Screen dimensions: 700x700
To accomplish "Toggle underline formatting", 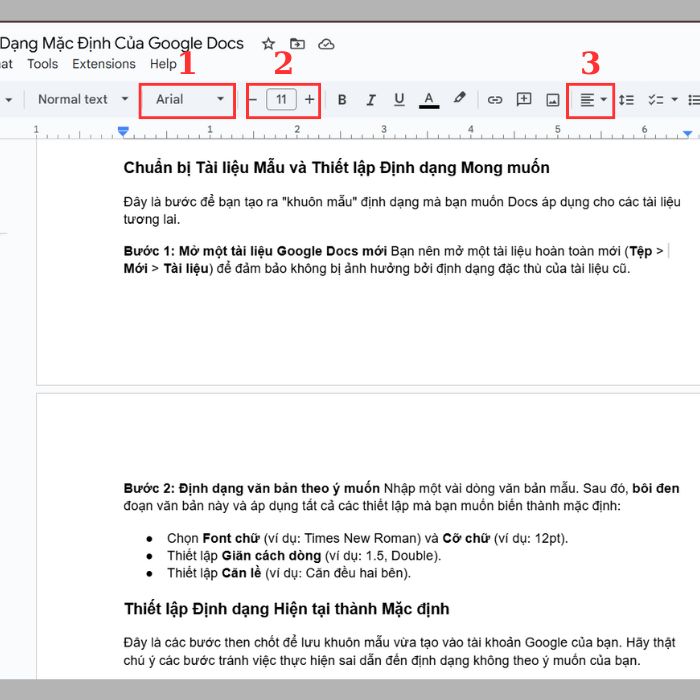I will 399,100.
